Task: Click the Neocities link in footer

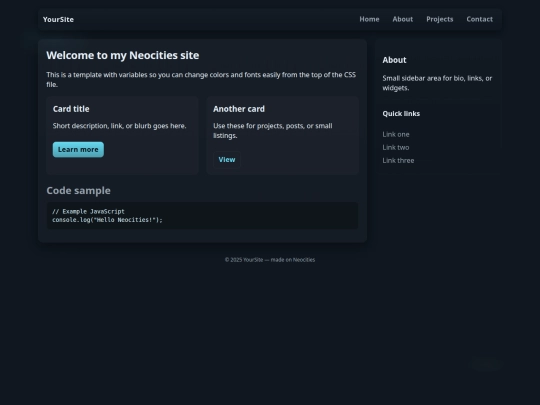Action: click(x=304, y=260)
